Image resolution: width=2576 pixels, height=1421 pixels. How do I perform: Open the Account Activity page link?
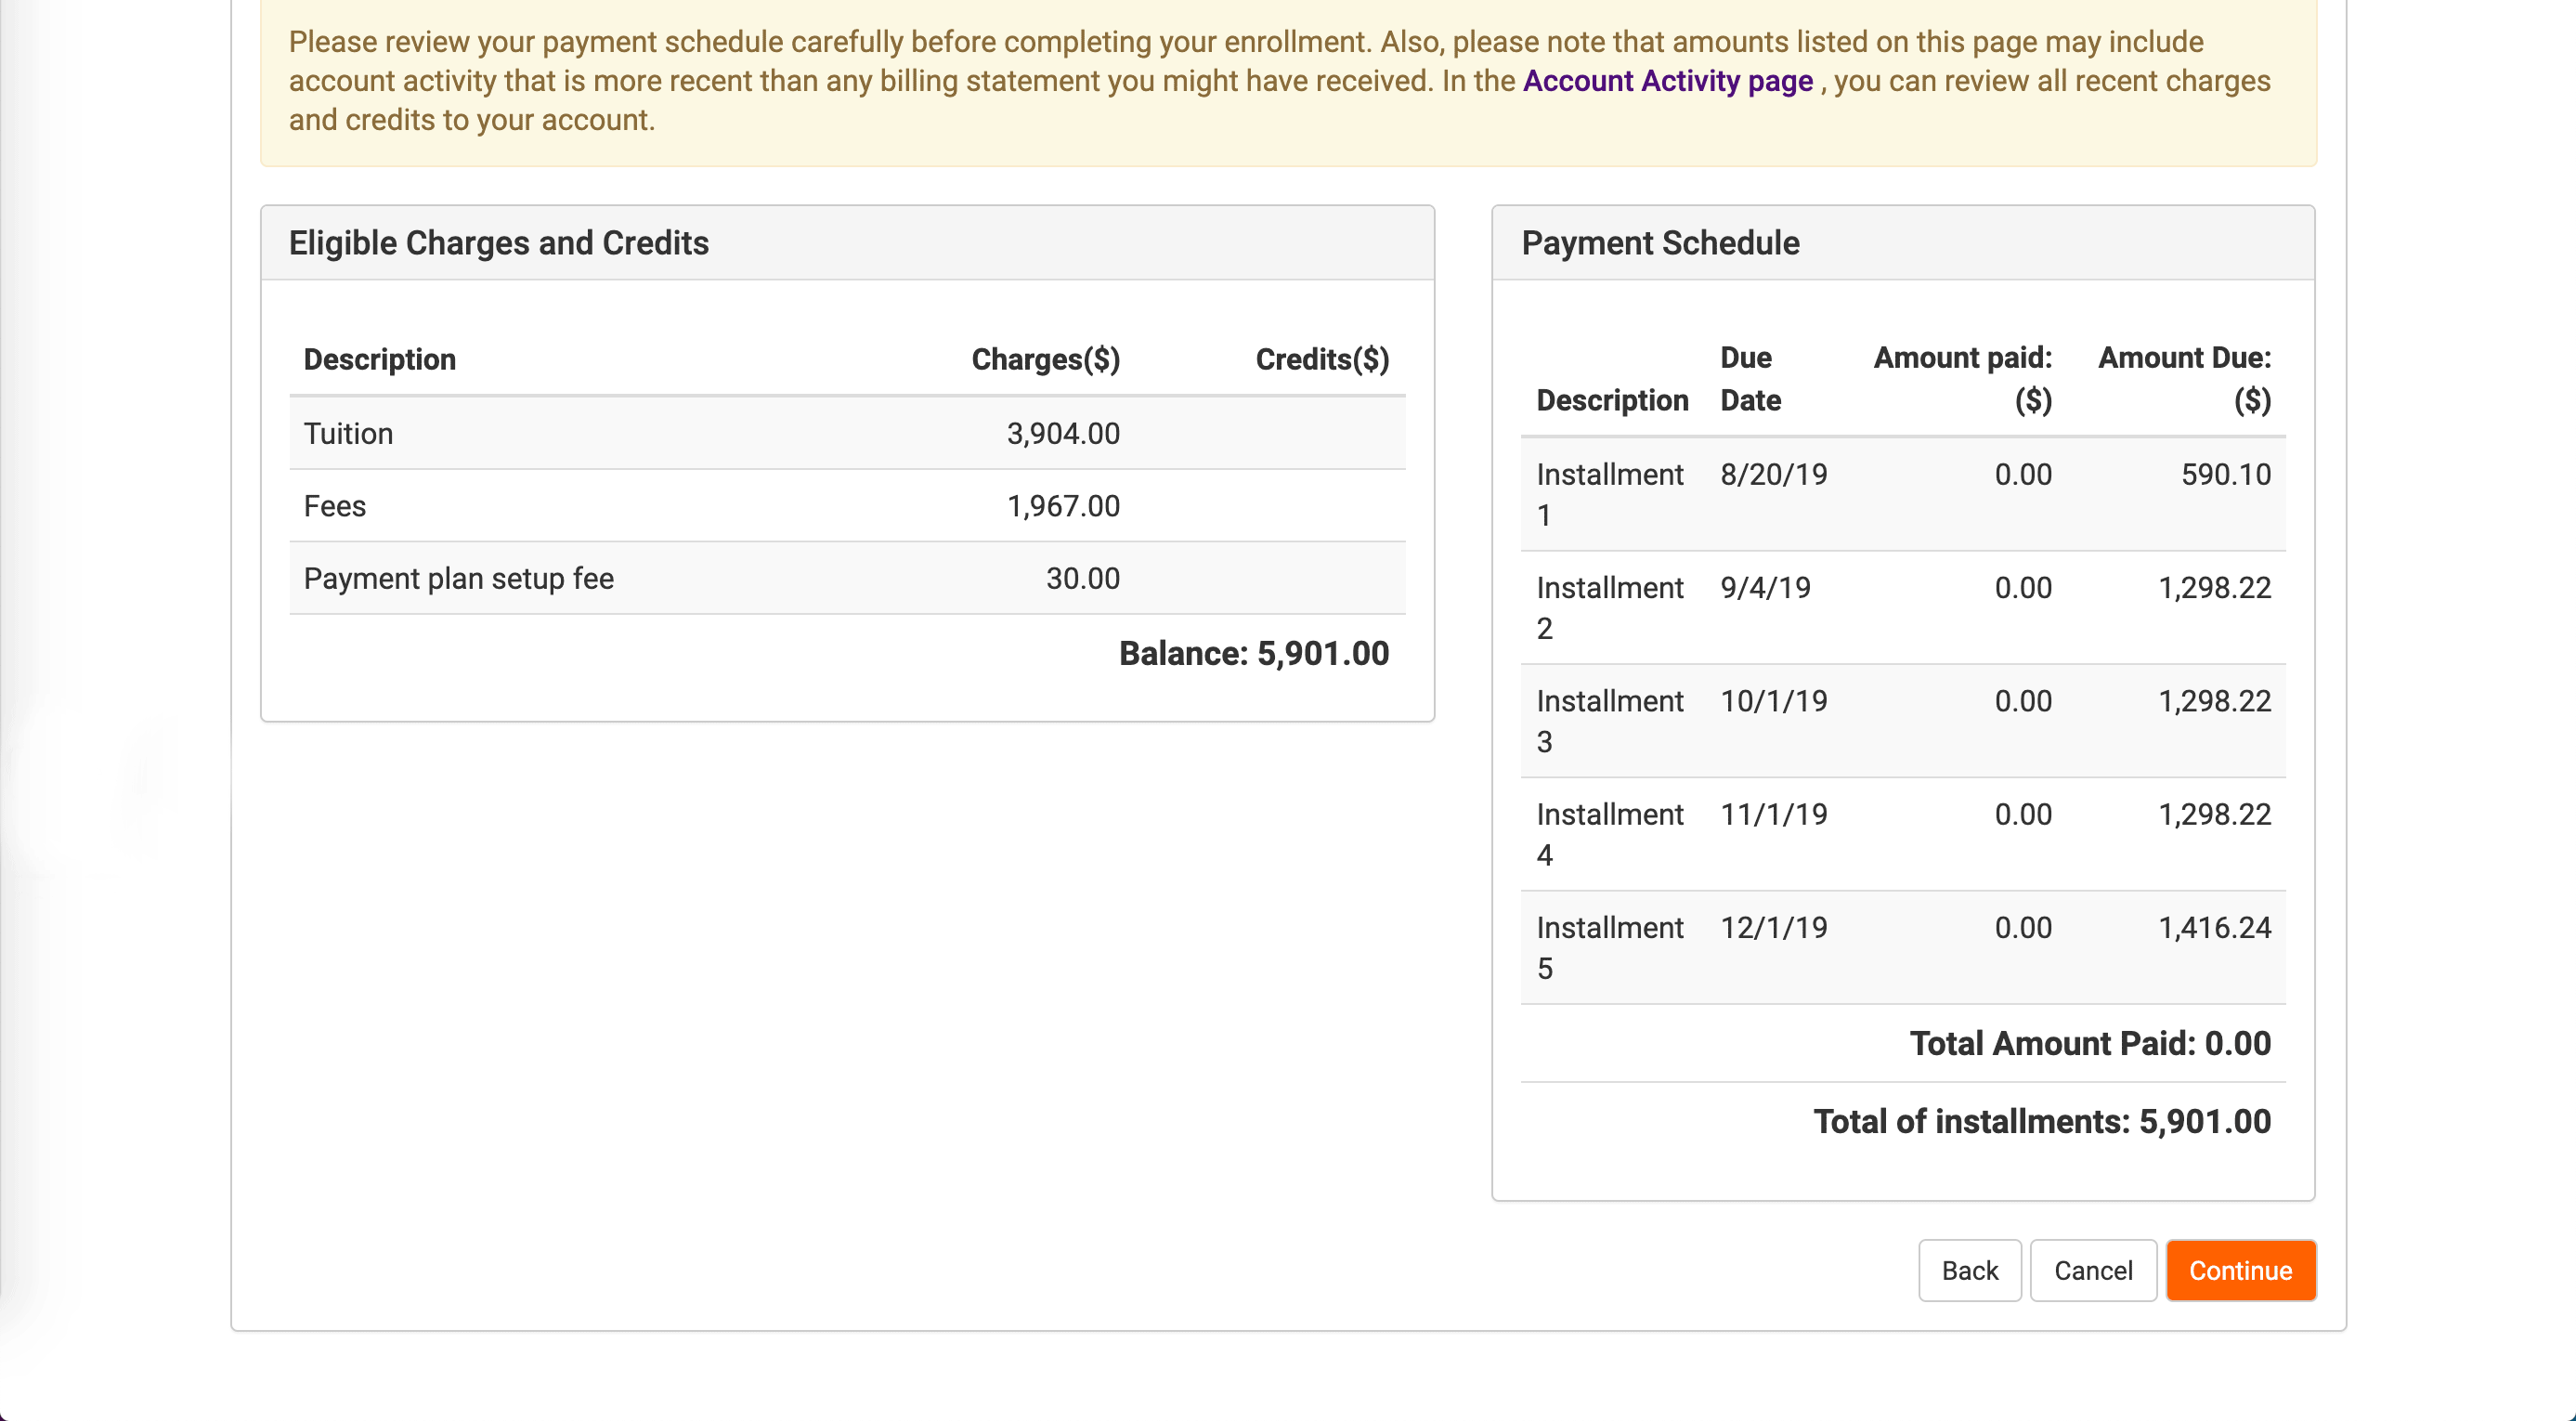[x=1666, y=81]
